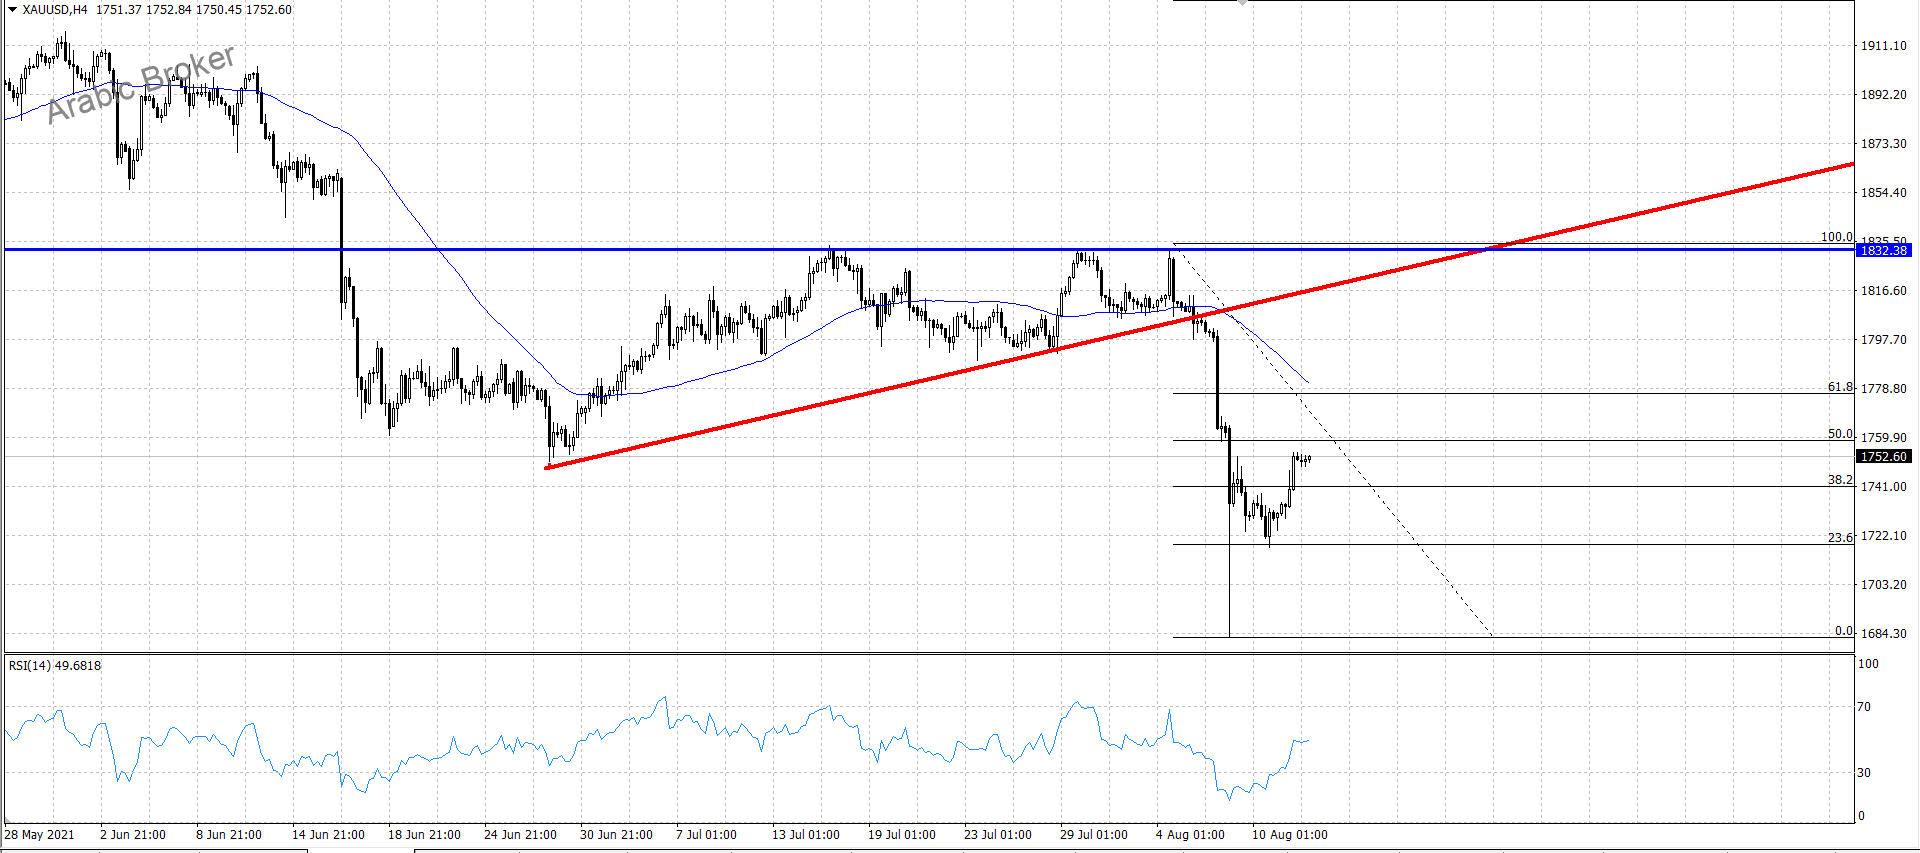Viewport: 1920px width, 853px height.
Task: Click the 1911.10 price axis label
Action: [x=1883, y=46]
